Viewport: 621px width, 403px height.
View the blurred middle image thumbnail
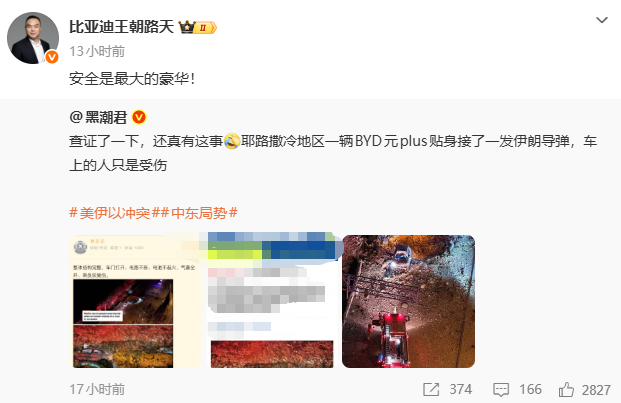point(272,300)
